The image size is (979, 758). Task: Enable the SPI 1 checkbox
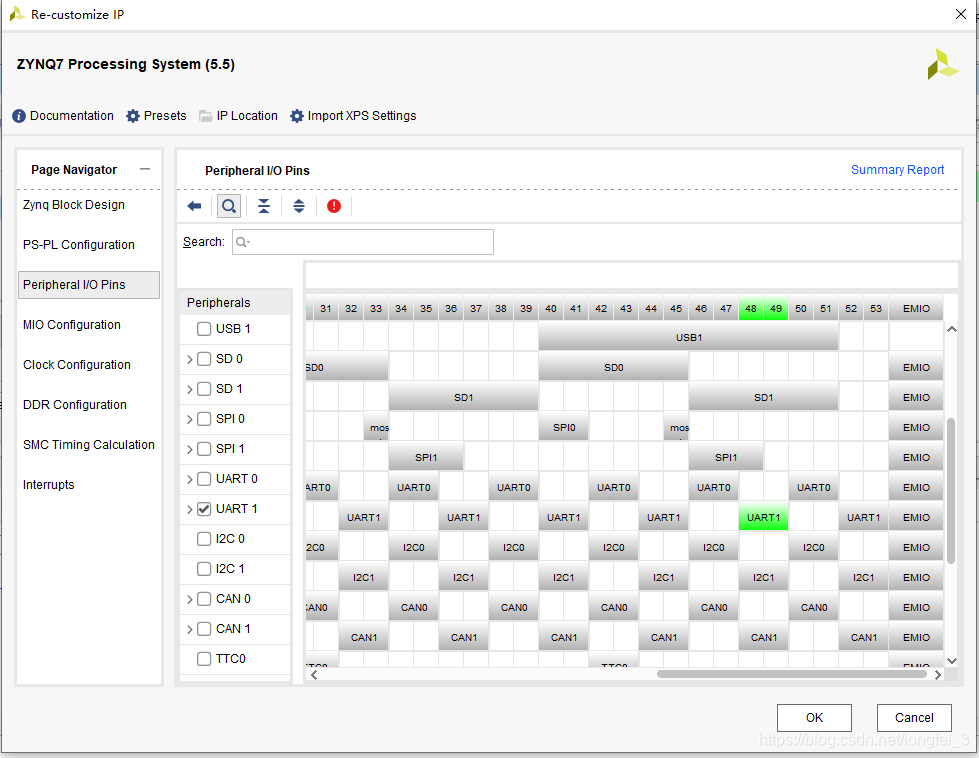point(204,449)
